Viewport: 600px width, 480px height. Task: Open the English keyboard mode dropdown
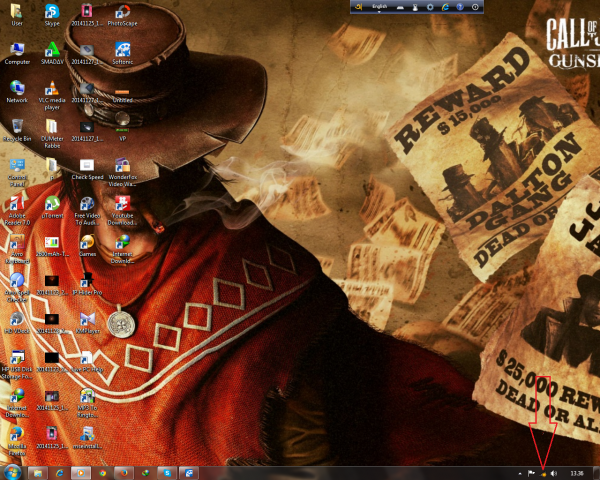point(380,7)
